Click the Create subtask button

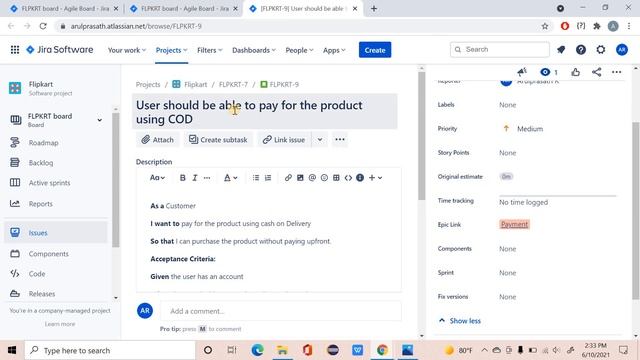point(218,140)
